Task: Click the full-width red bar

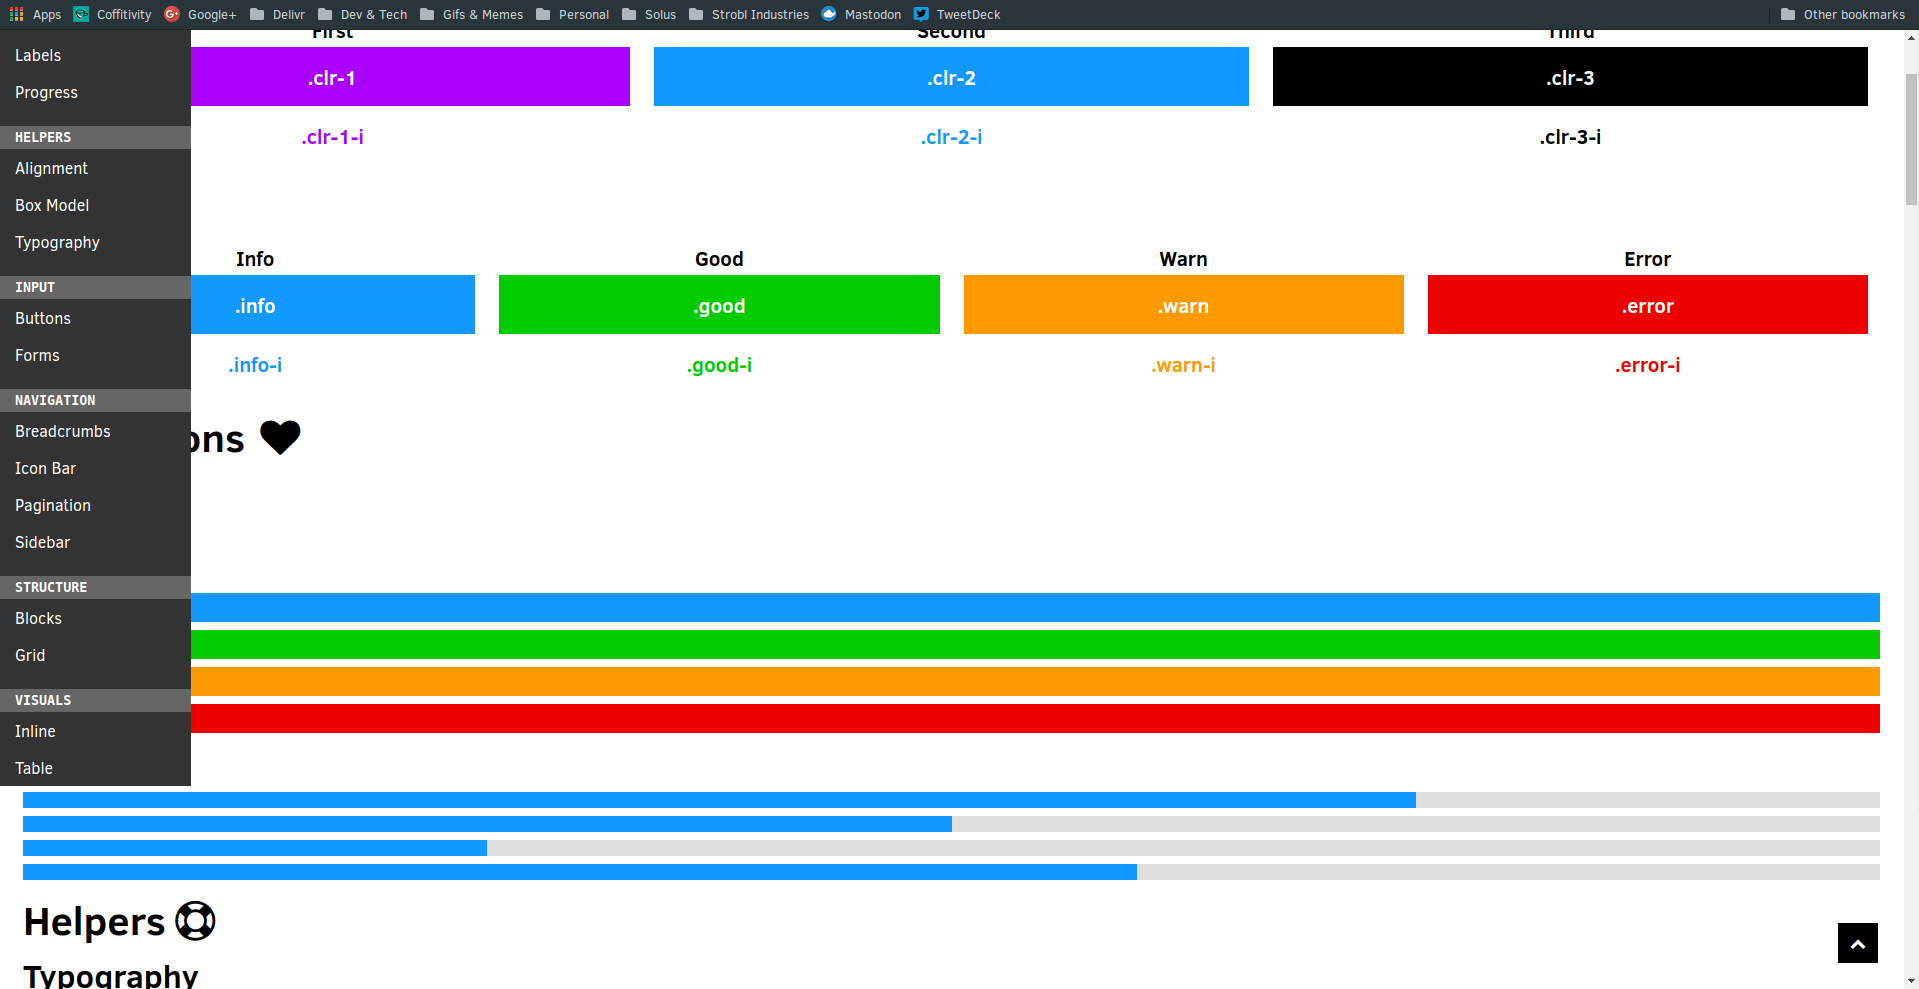Action: [1035, 718]
